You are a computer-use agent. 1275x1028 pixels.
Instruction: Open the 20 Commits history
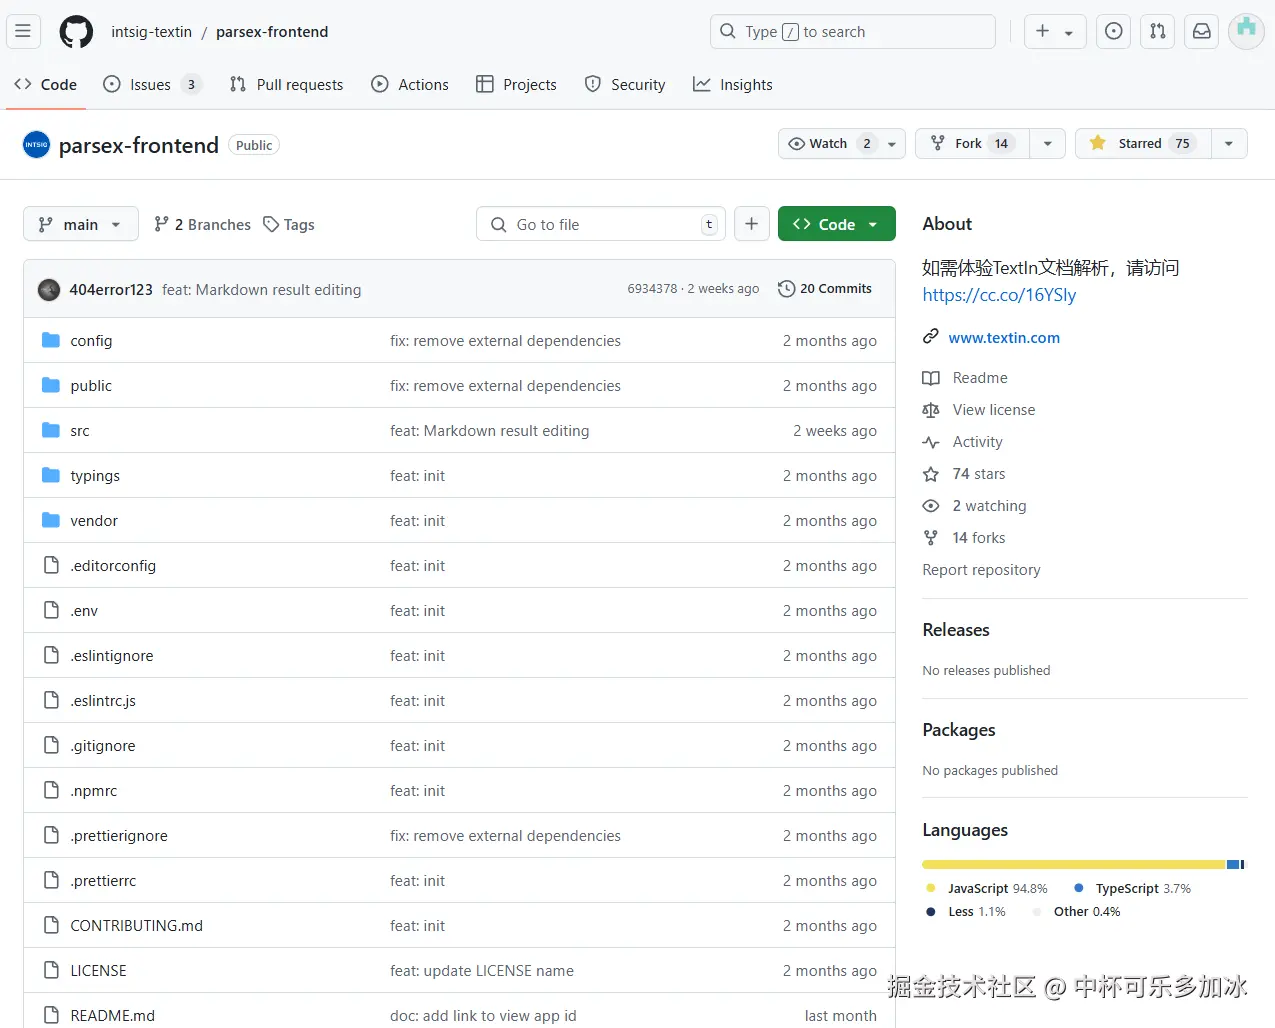(825, 288)
